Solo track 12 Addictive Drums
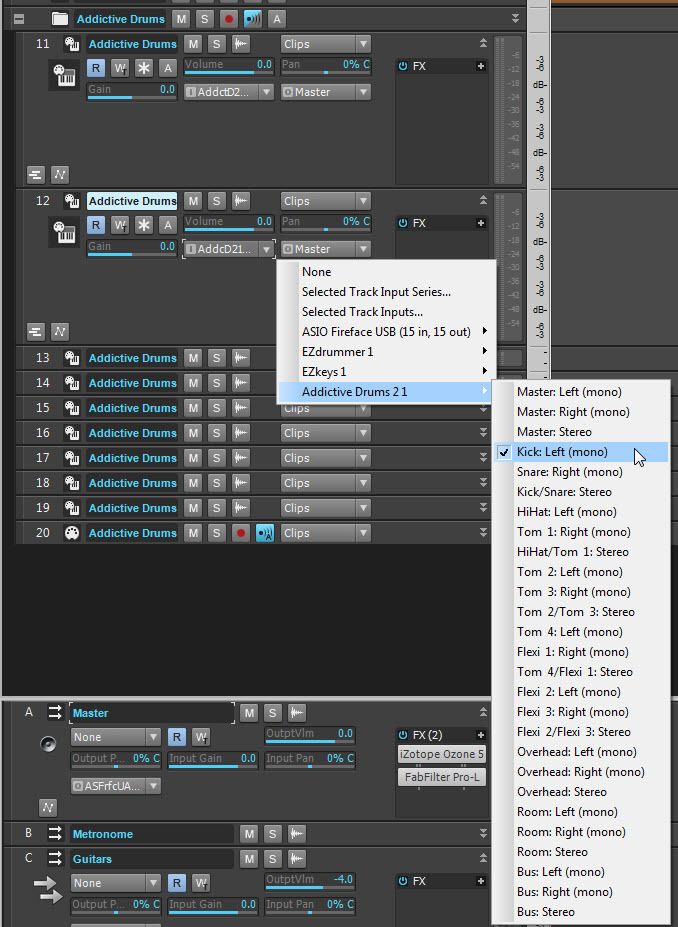The image size is (678, 927). [x=216, y=201]
